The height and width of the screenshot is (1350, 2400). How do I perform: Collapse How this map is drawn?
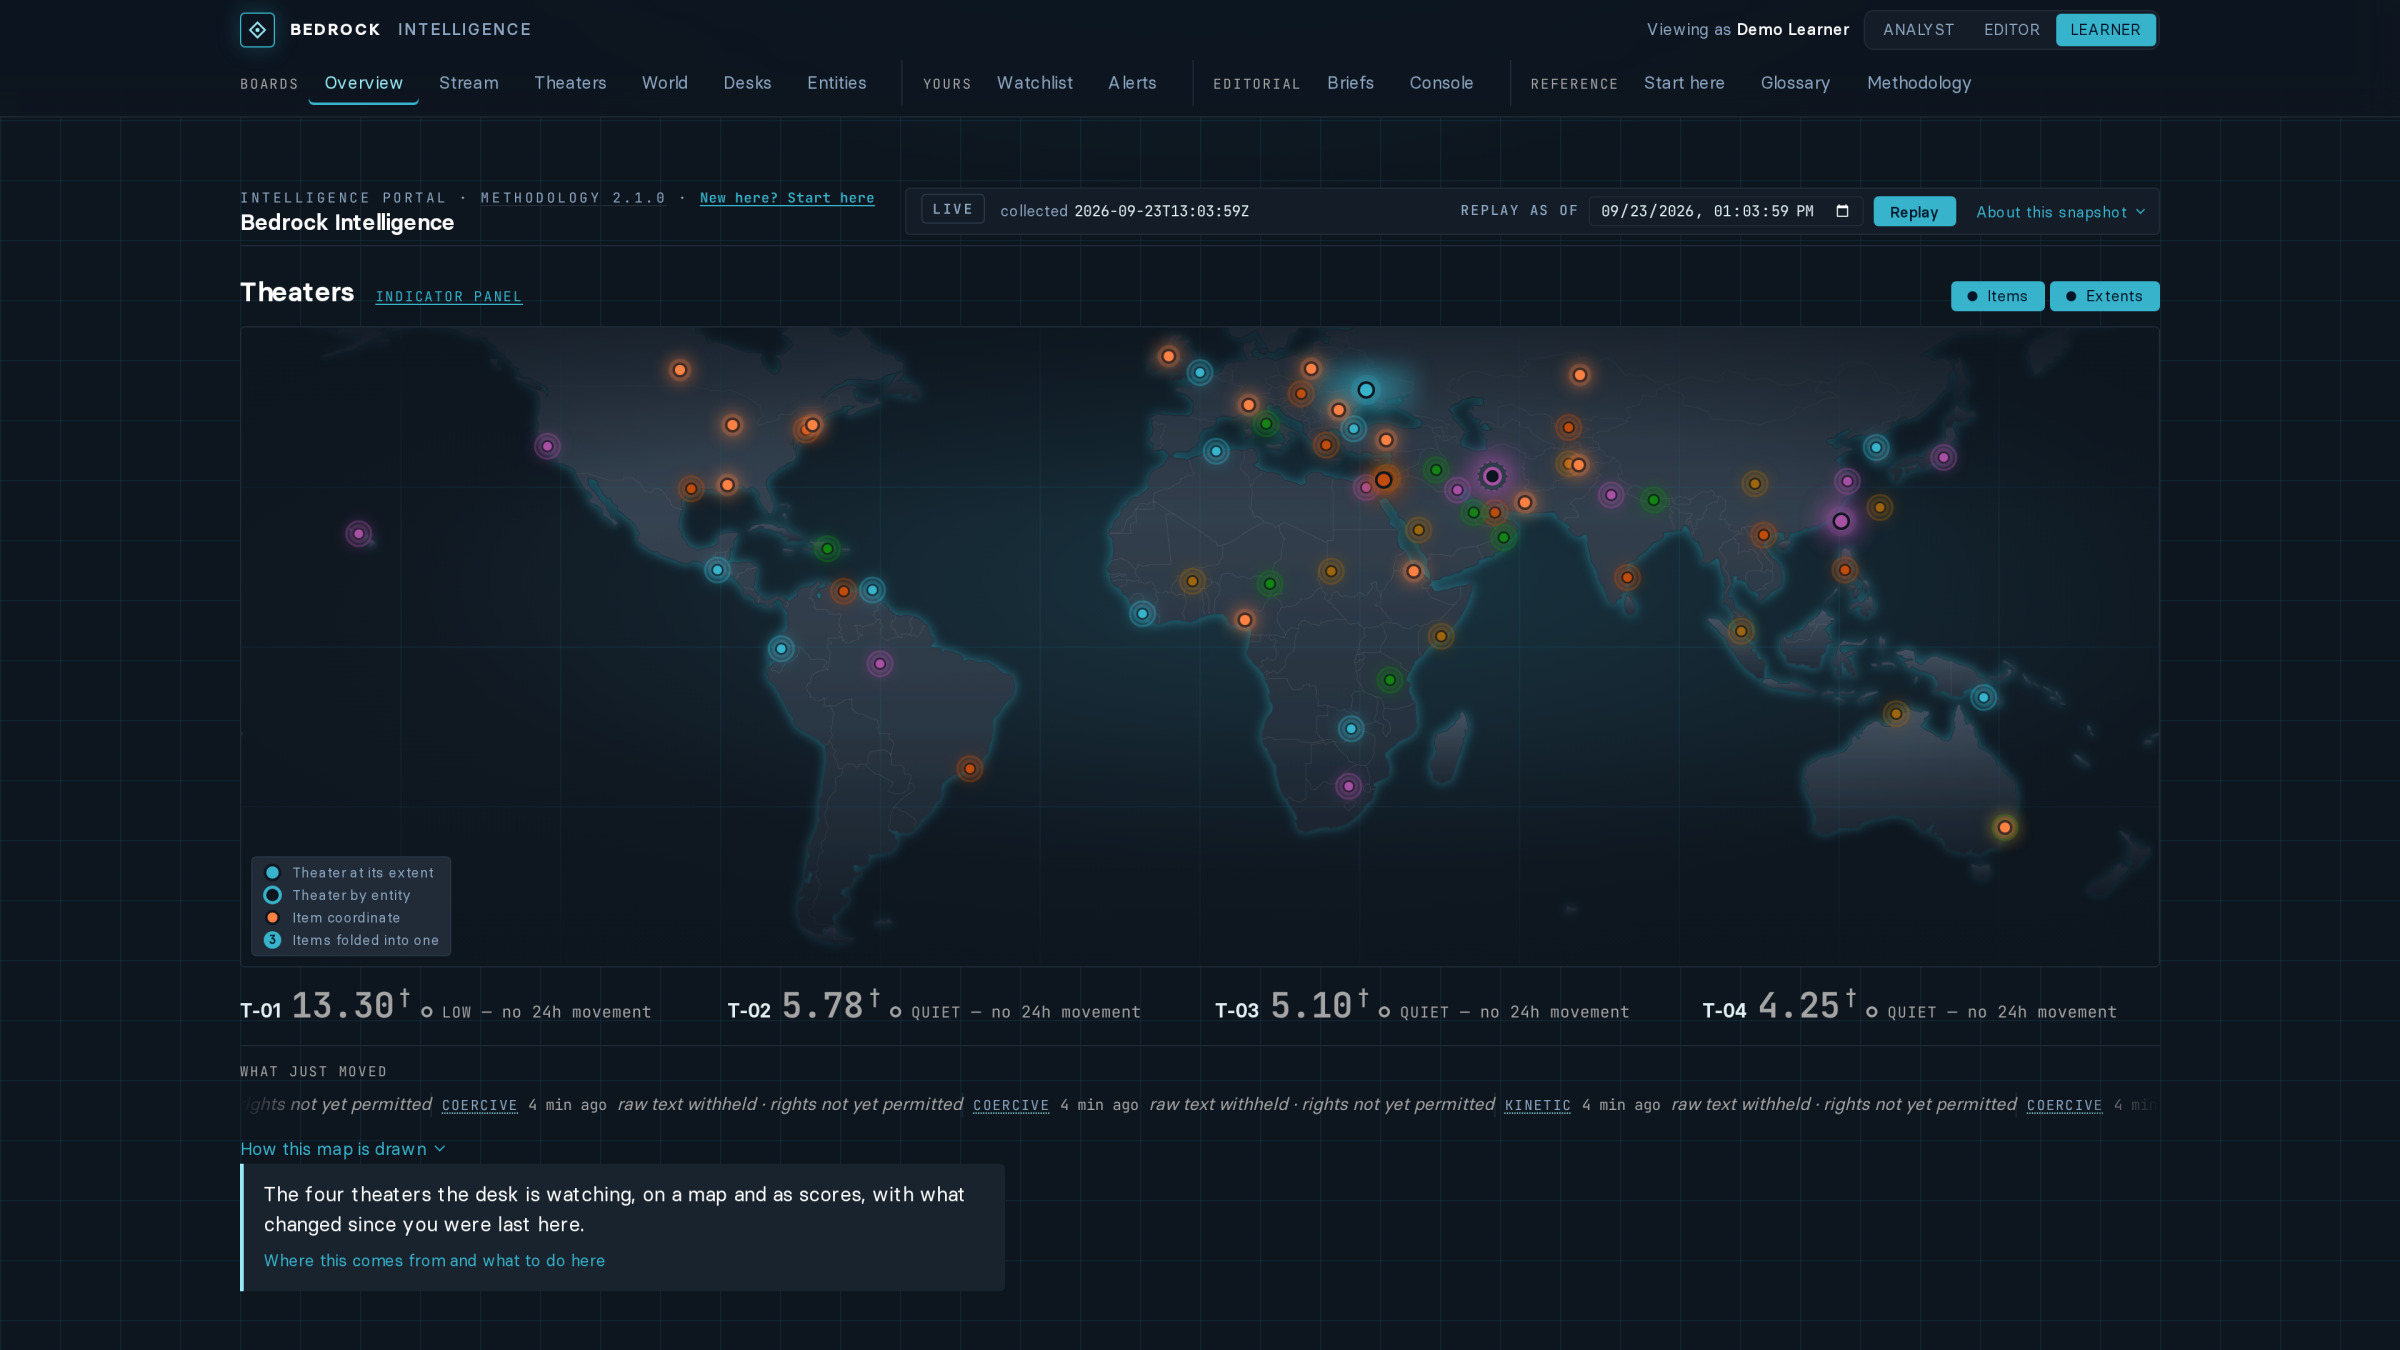342,1149
